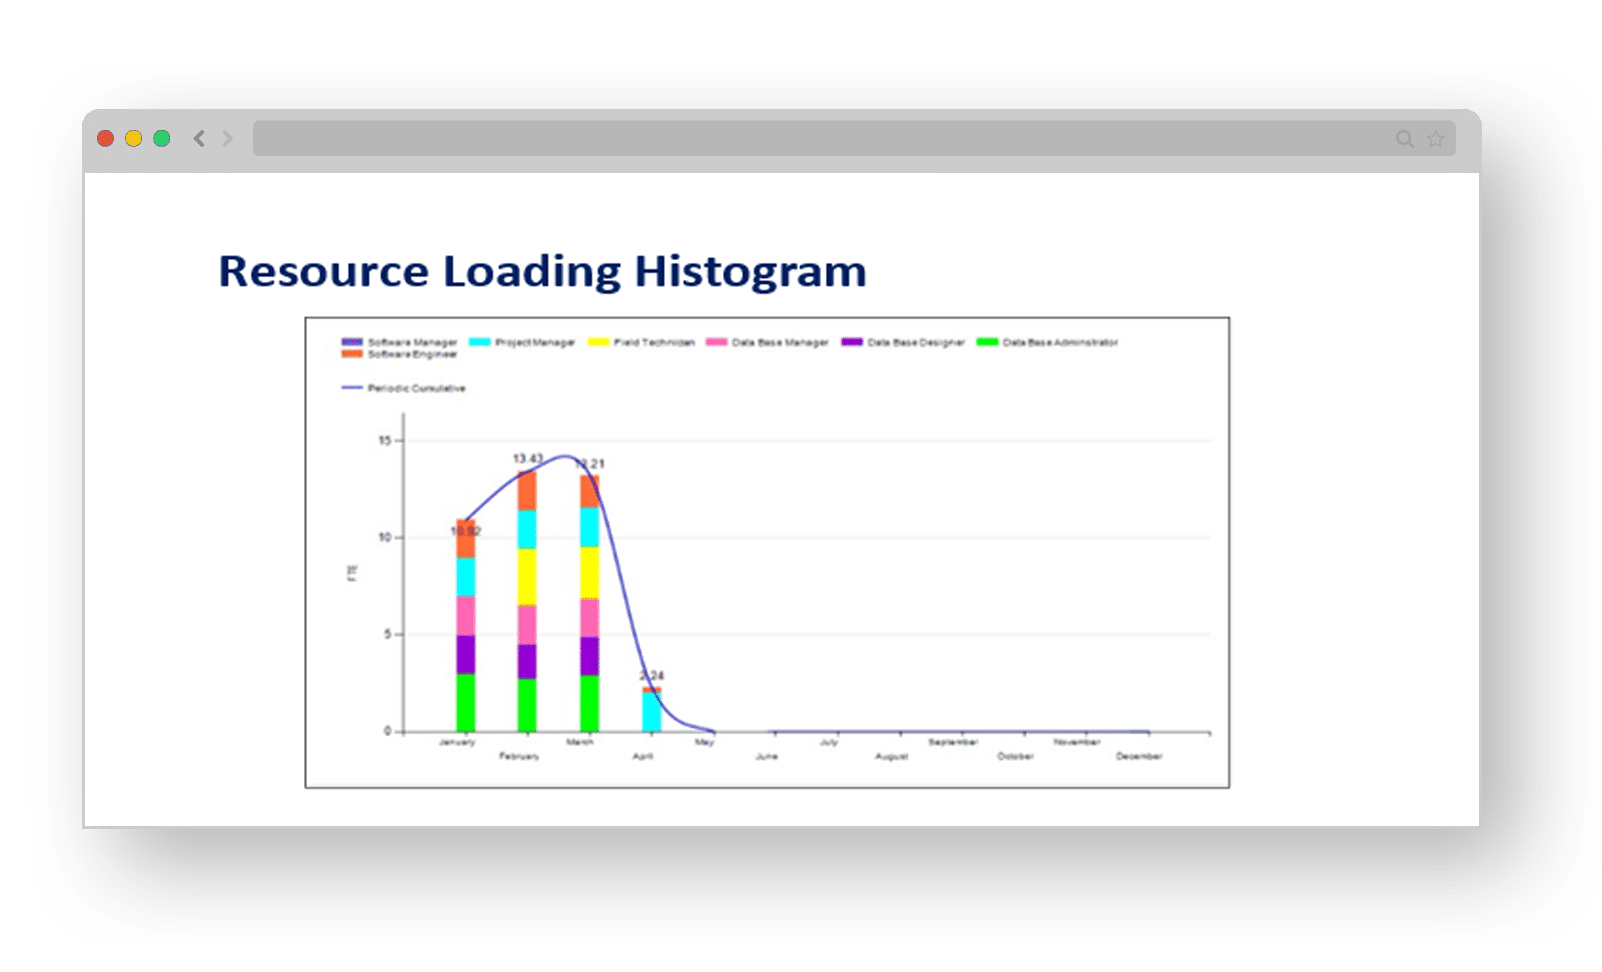Click the purple segment of January bar
The image size is (1602, 972).
[466, 654]
